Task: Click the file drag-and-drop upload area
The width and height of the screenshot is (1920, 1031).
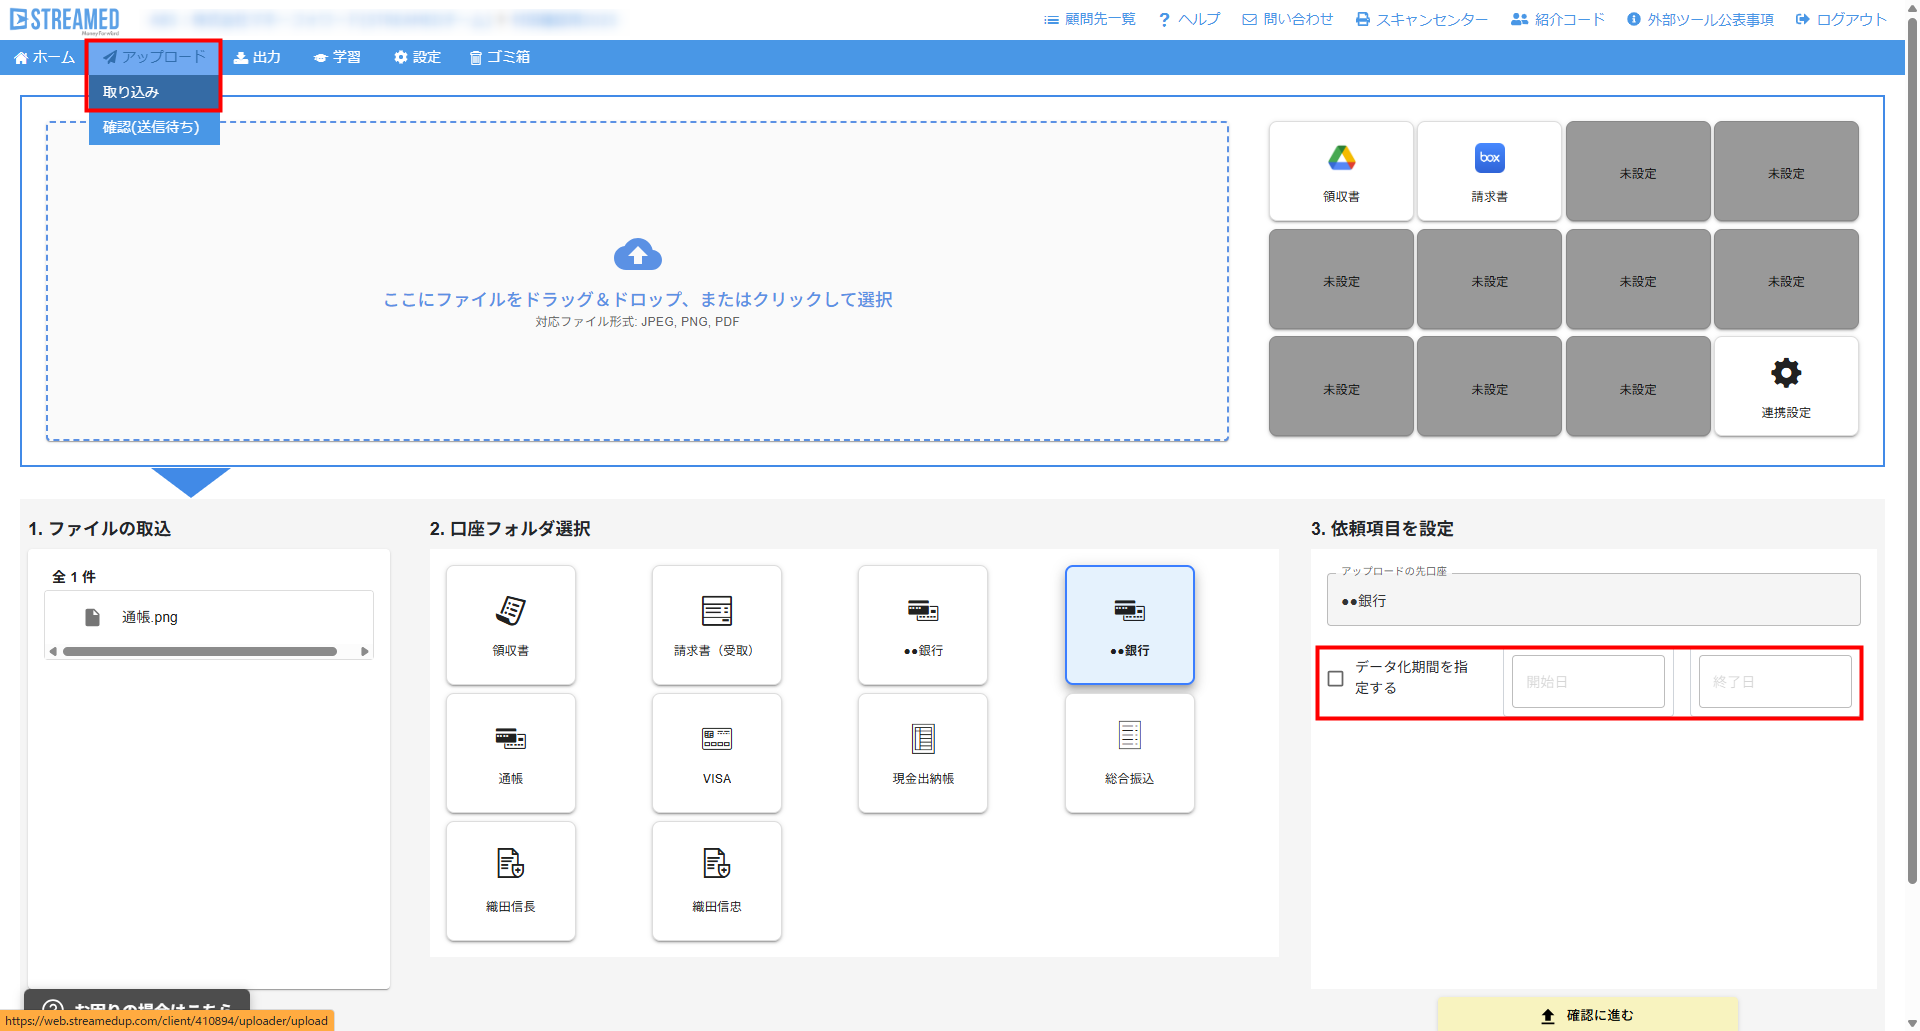Action: point(637,281)
